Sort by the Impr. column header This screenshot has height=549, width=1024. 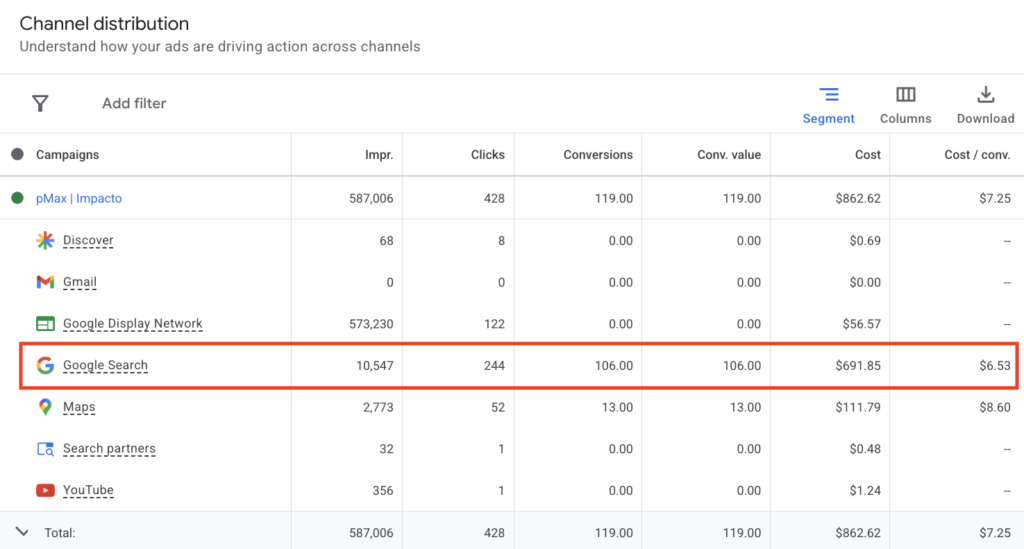click(x=379, y=155)
